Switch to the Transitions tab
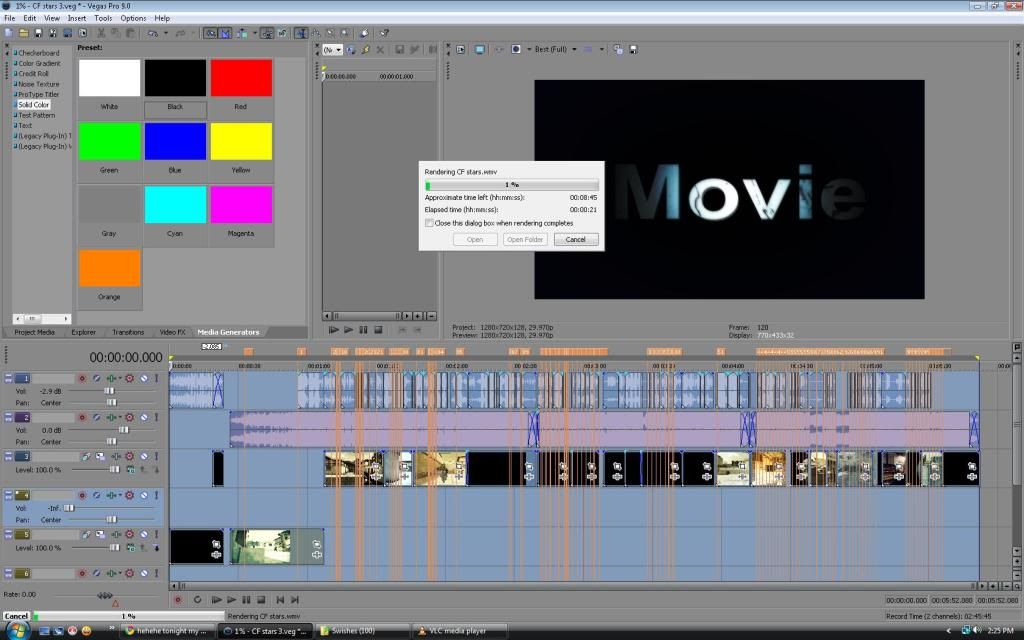The width and height of the screenshot is (1024, 640). pos(128,332)
